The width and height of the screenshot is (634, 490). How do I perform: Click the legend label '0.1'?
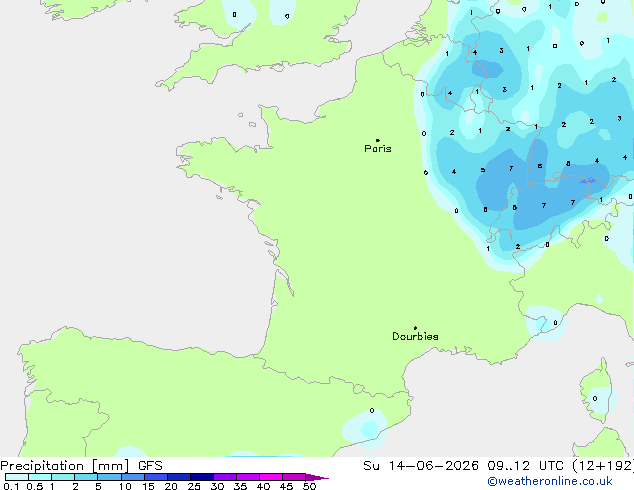coord(11,486)
